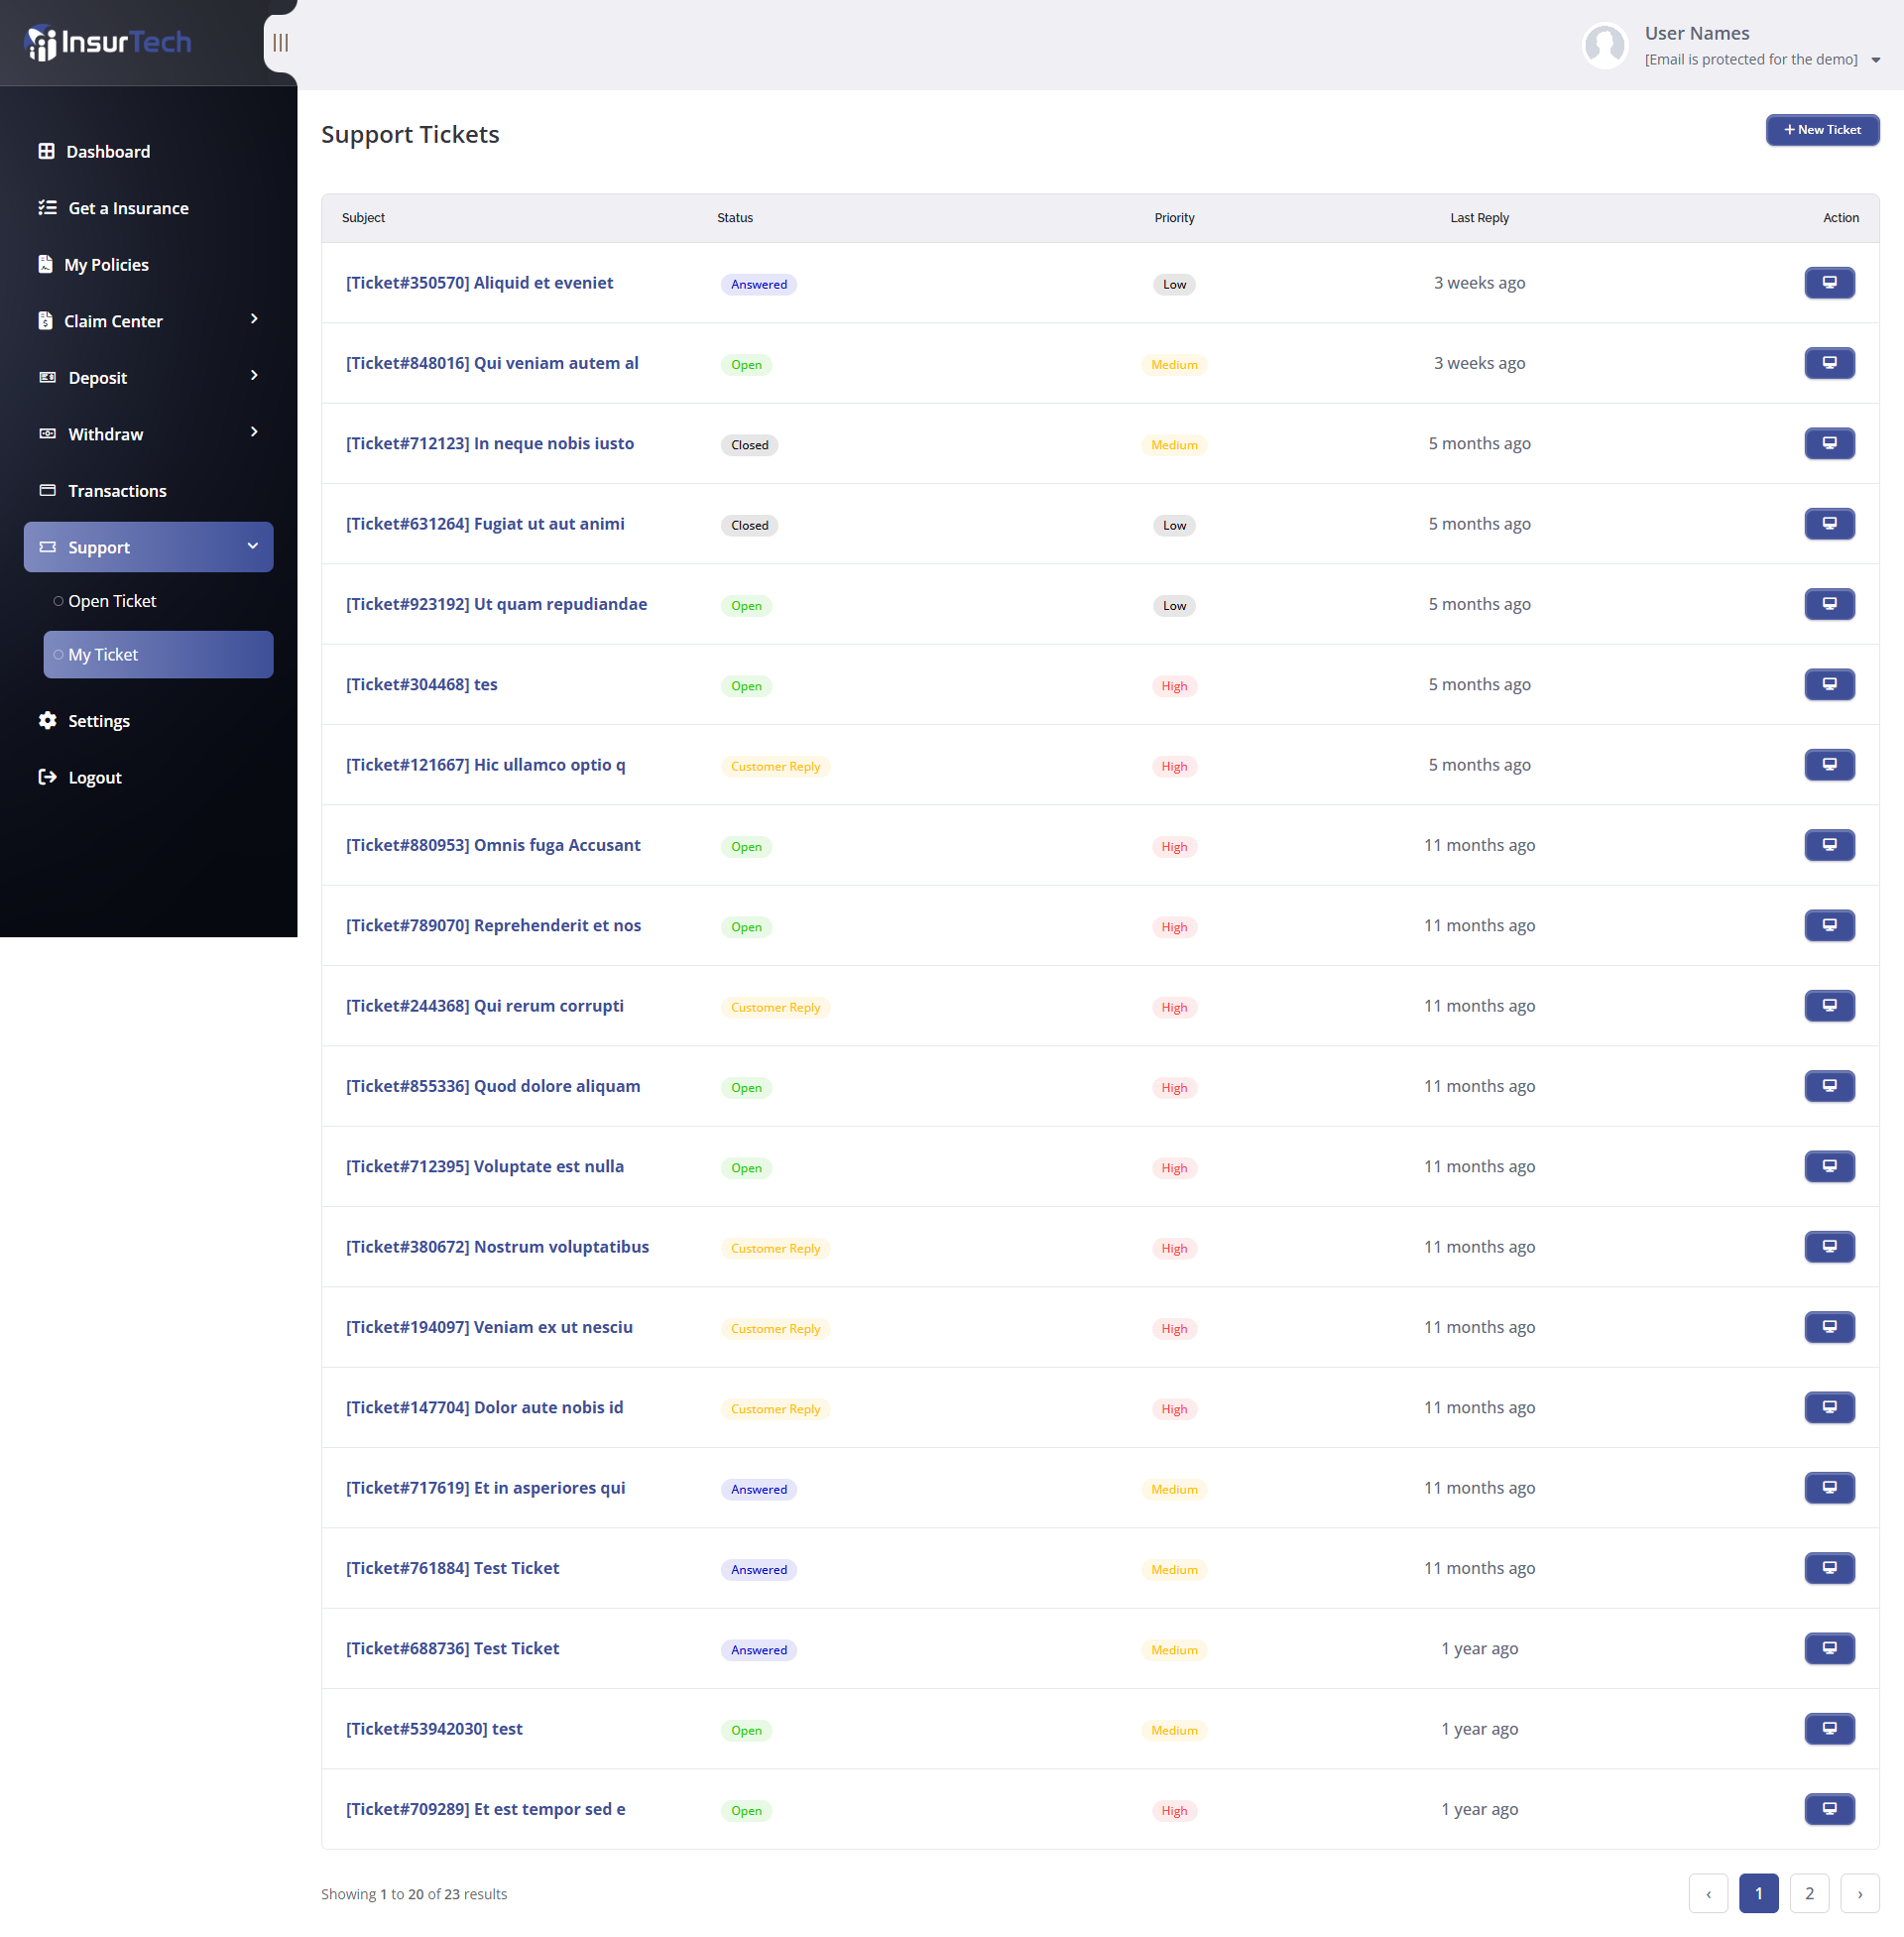Screen dimensions: 1904x1937
Task: Click the sidebar collapse hamburger icon
Action: point(281,43)
